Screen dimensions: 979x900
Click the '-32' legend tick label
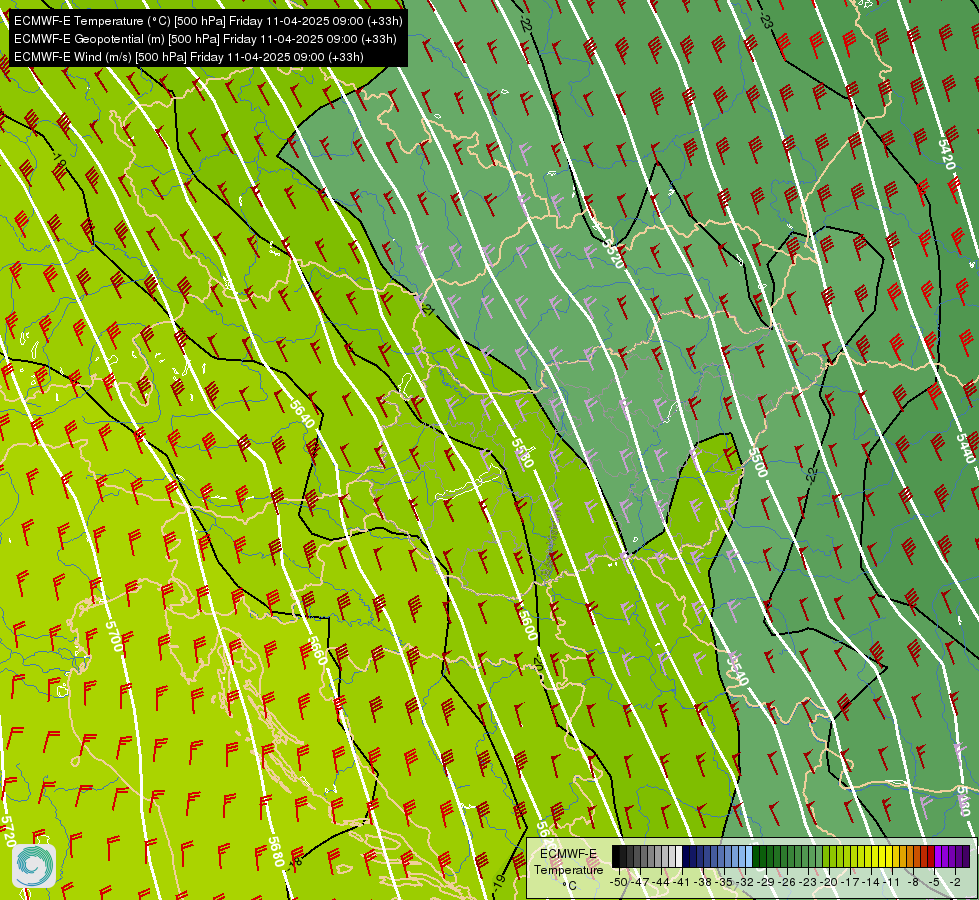coord(745,882)
